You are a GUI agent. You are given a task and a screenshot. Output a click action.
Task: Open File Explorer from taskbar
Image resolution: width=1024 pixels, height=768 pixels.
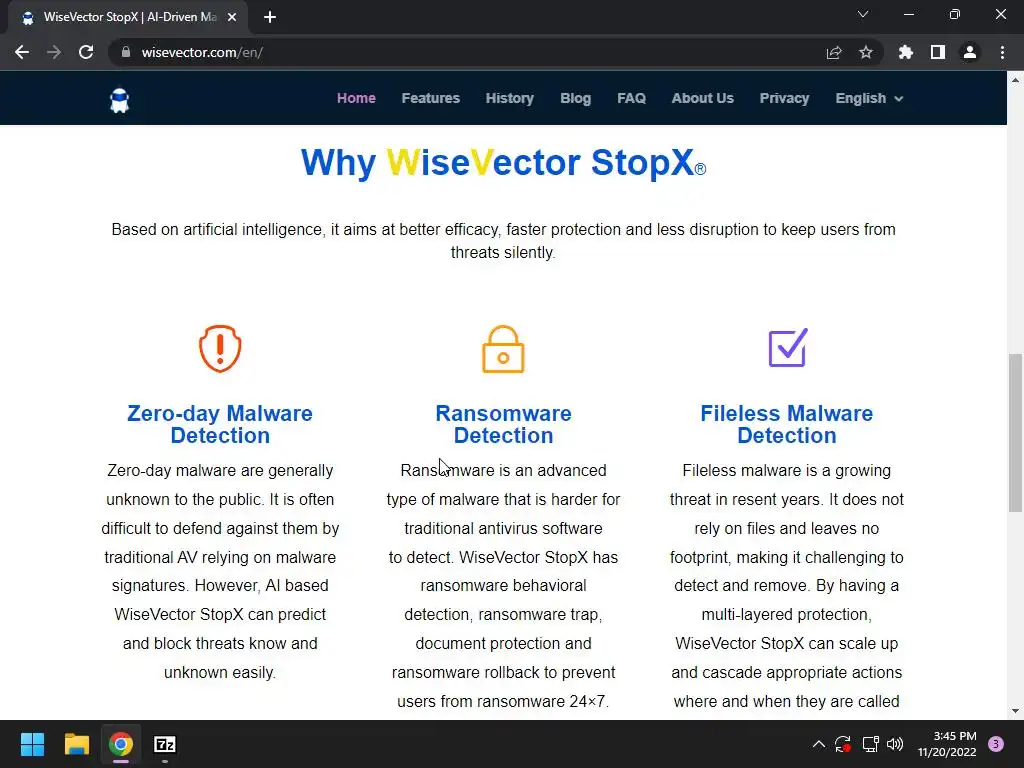click(x=76, y=744)
